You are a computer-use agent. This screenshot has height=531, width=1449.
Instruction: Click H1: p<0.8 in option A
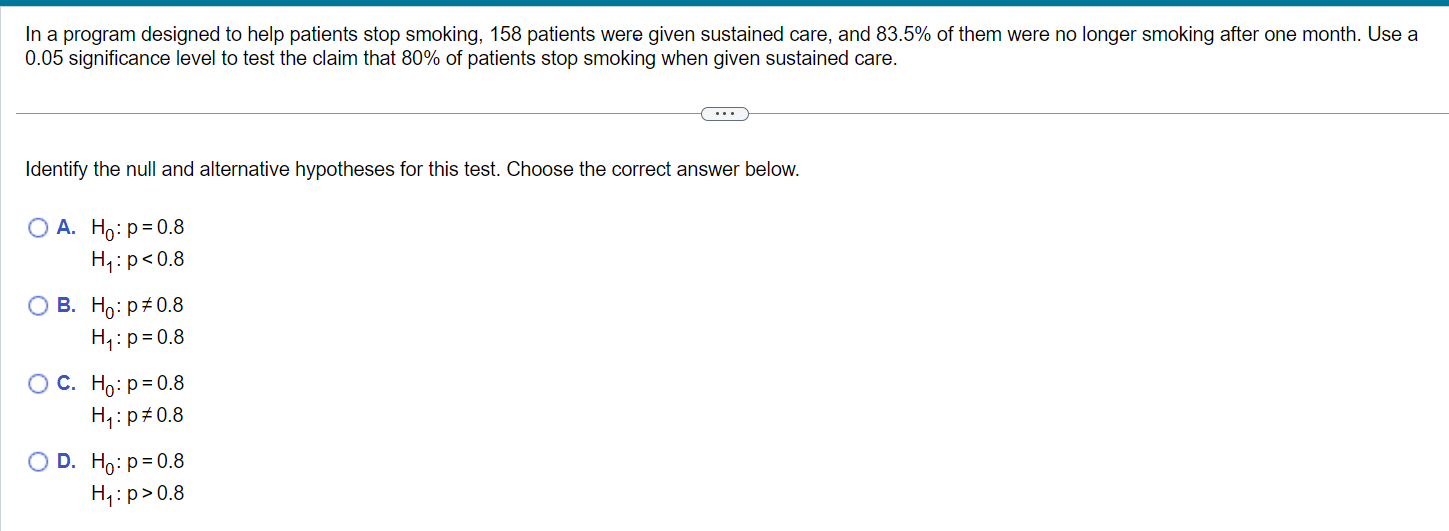coord(138,260)
